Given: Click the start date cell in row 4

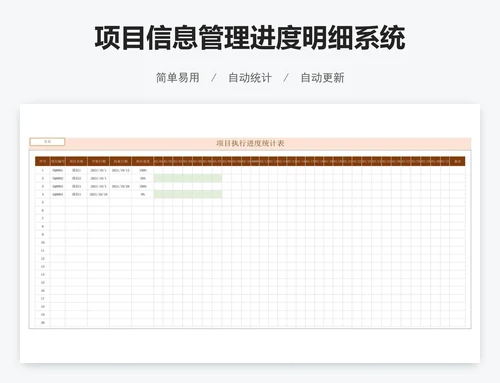Looking at the screenshot, I should [98, 194].
